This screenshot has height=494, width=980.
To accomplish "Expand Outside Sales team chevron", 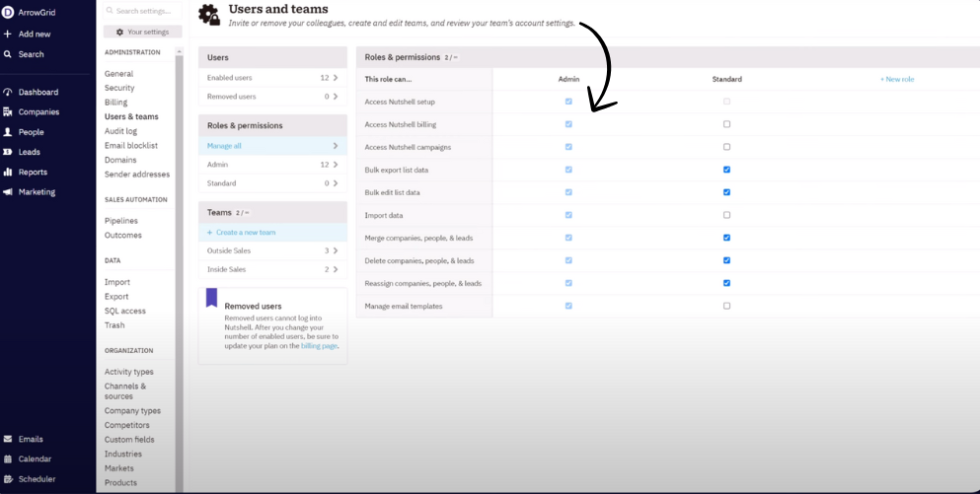I will (x=336, y=251).
